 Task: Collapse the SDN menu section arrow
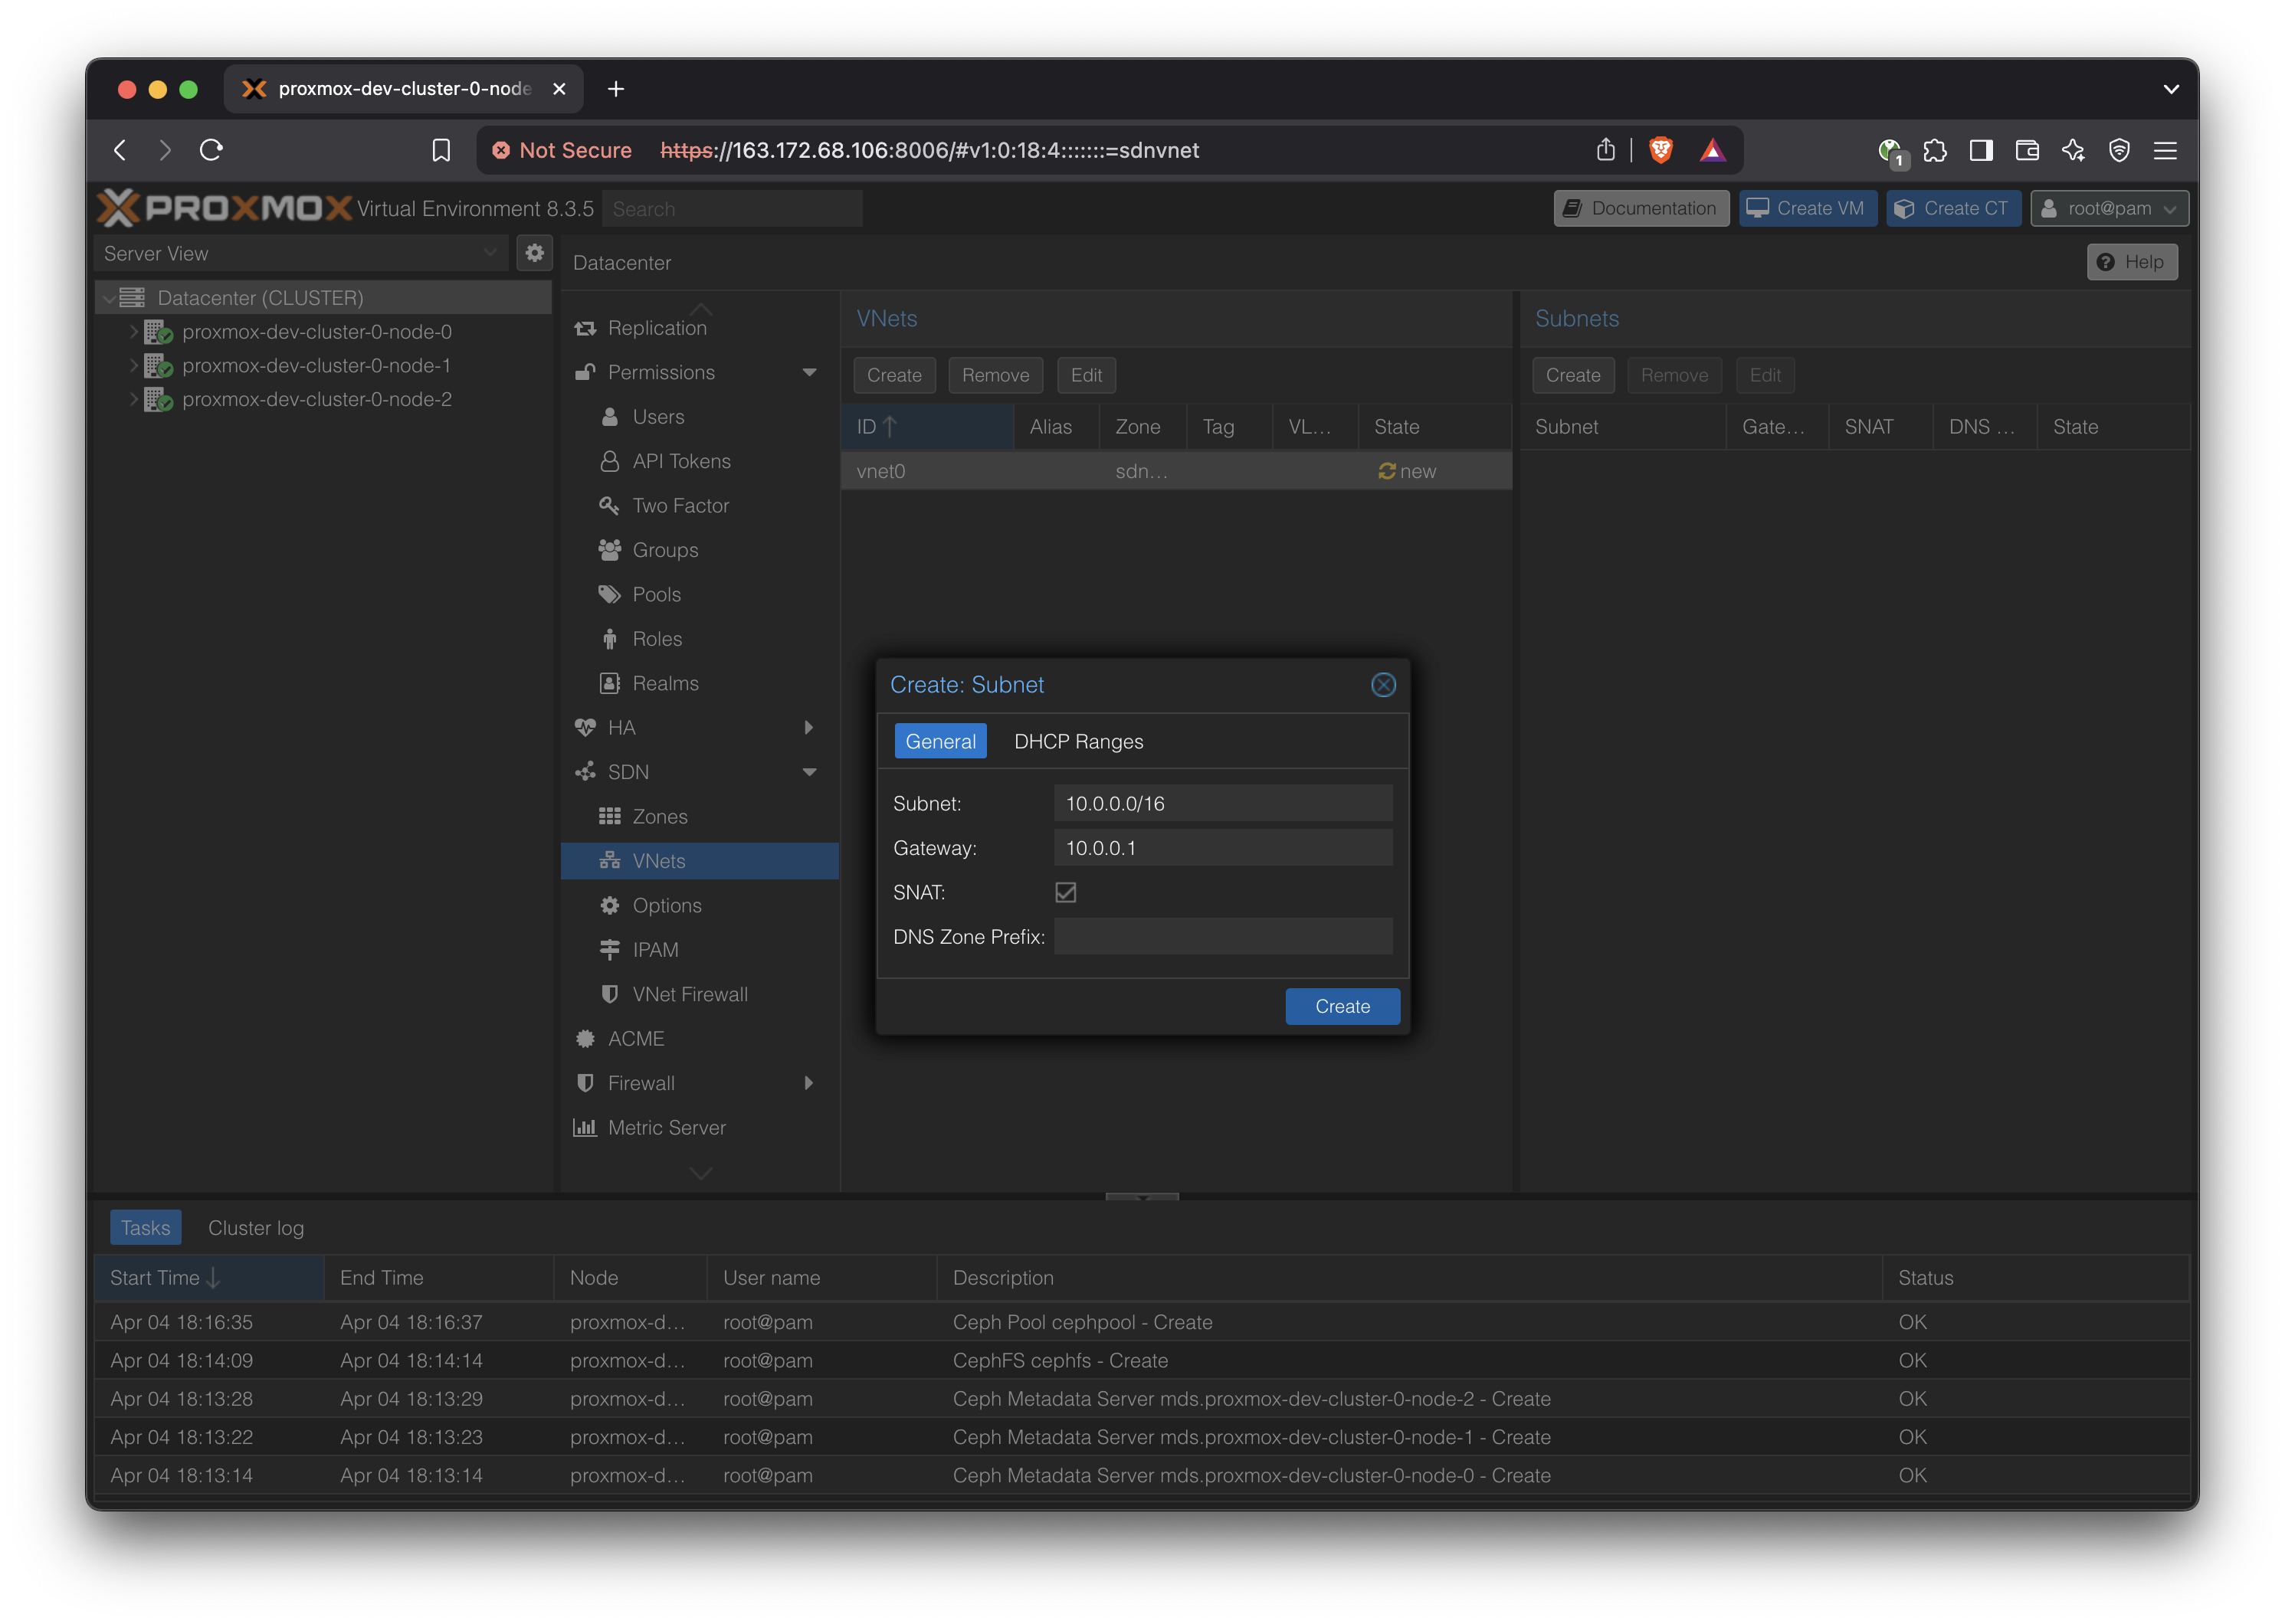pos(809,772)
